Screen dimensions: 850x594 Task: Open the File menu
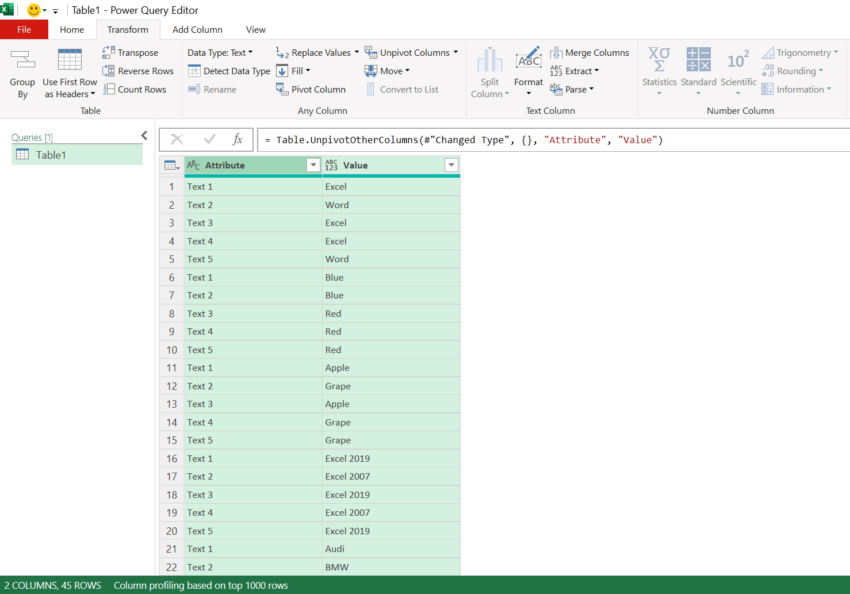coord(23,29)
